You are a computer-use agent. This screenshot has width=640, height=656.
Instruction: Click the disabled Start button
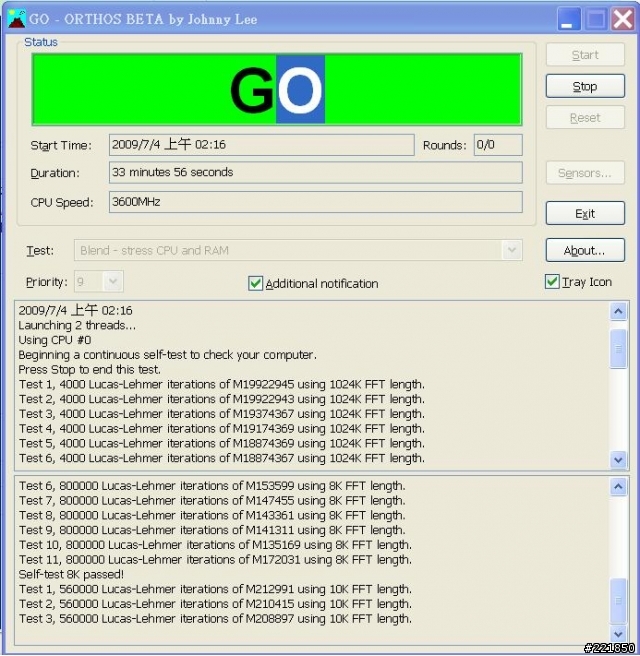[585, 55]
